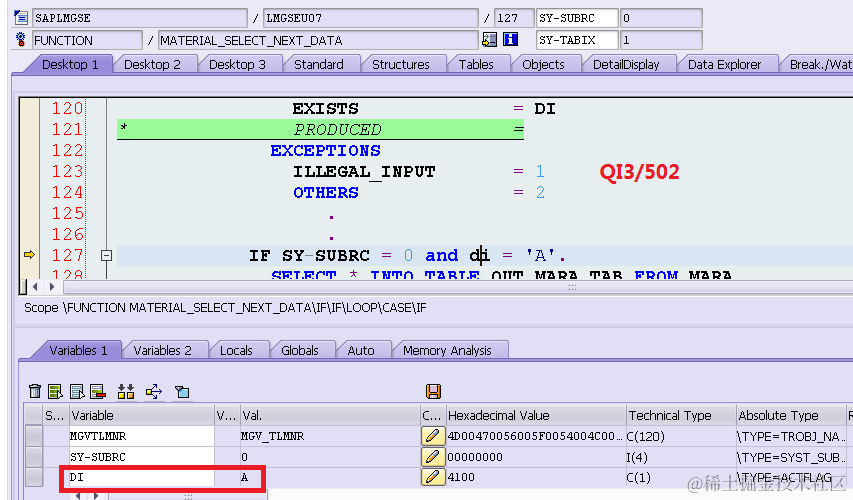Select the Variables 1 tab
The image size is (853, 500).
pyautogui.click(x=78, y=350)
